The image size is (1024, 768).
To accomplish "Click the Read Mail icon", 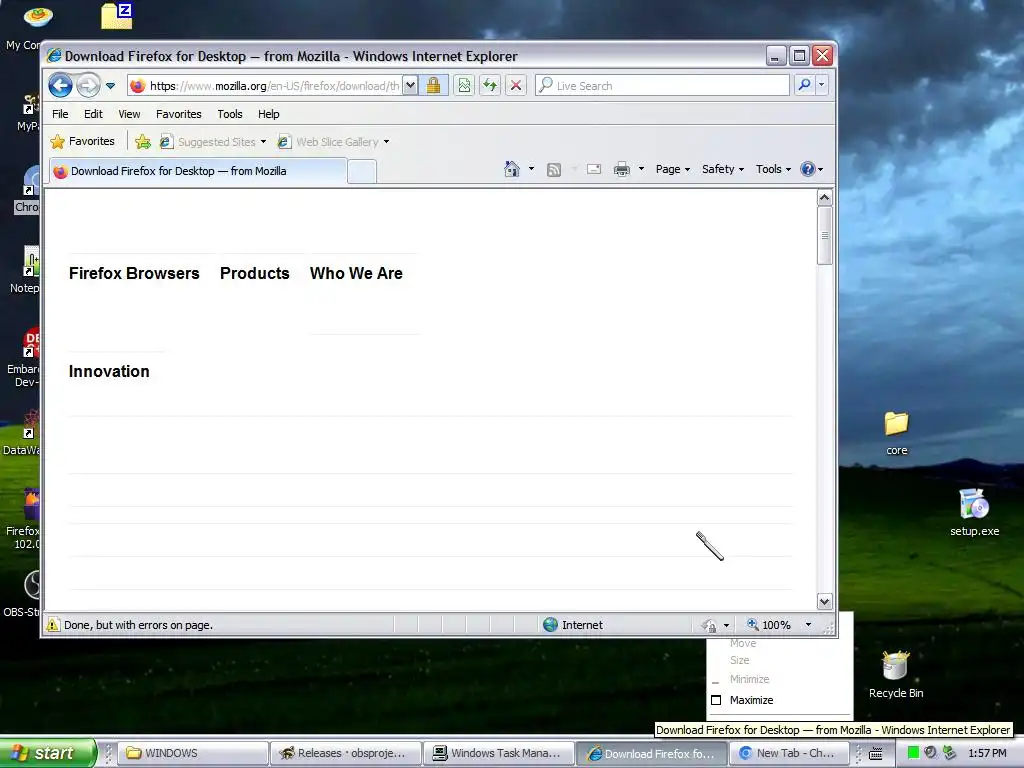I will click(x=594, y=170).
